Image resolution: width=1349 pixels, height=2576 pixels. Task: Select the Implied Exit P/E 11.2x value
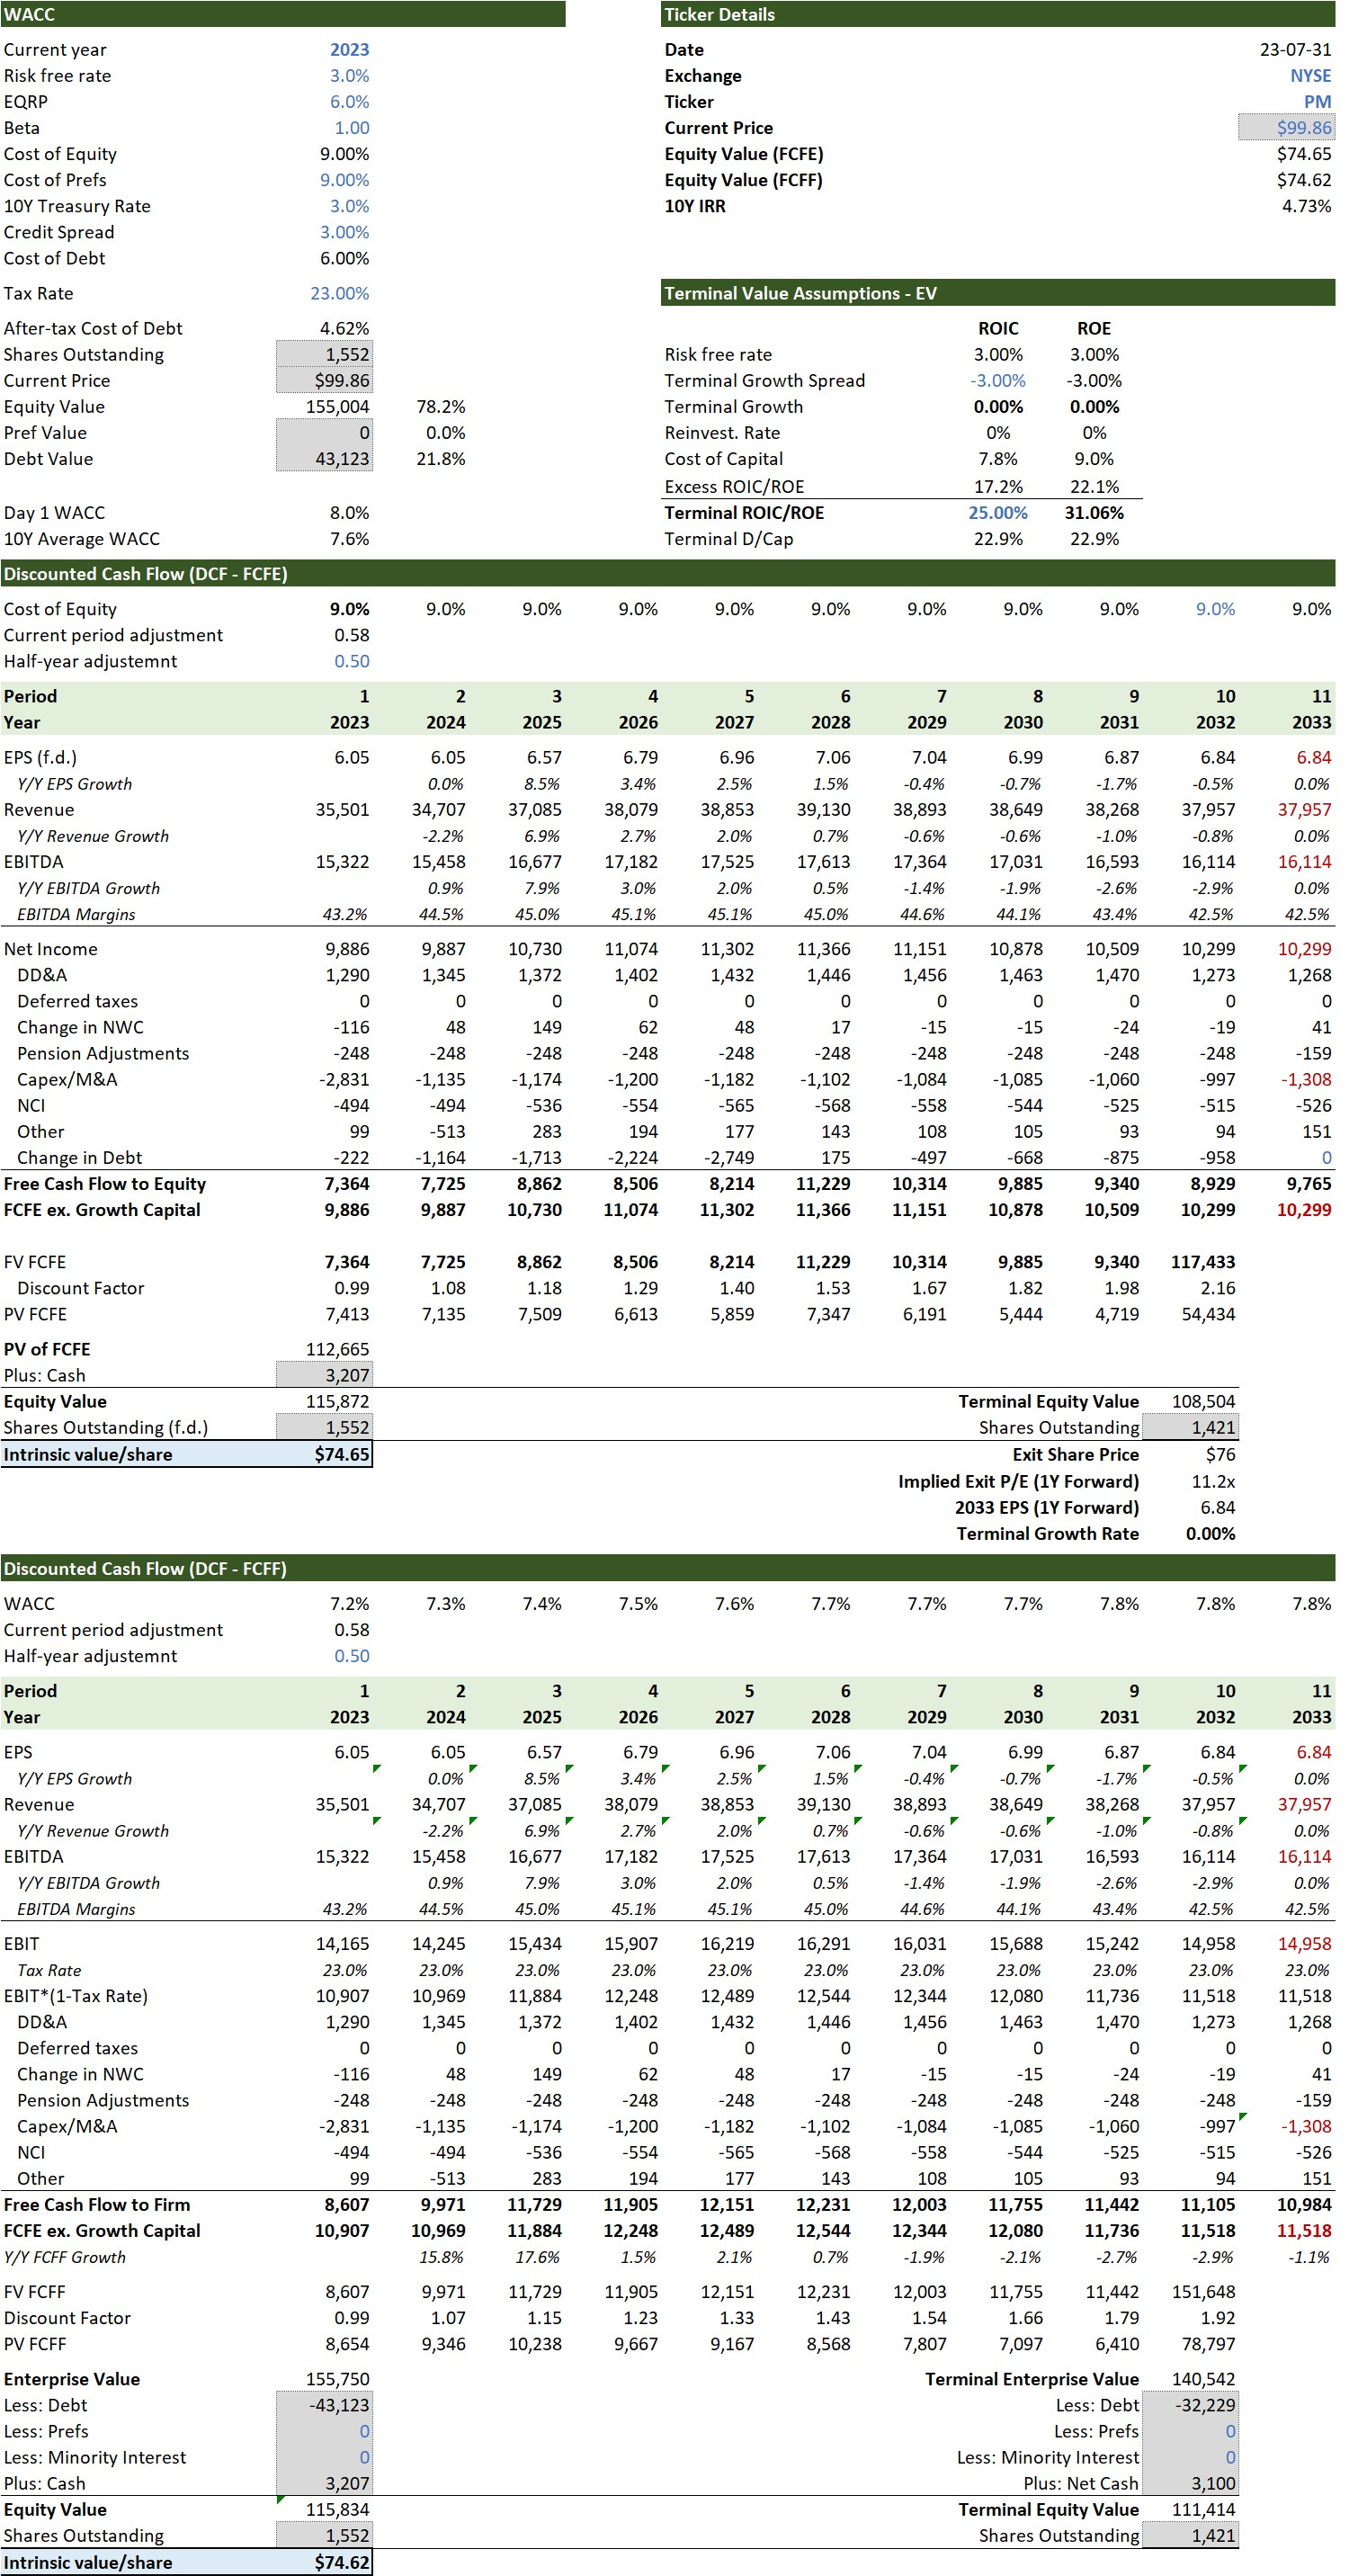point(1213,1482)
